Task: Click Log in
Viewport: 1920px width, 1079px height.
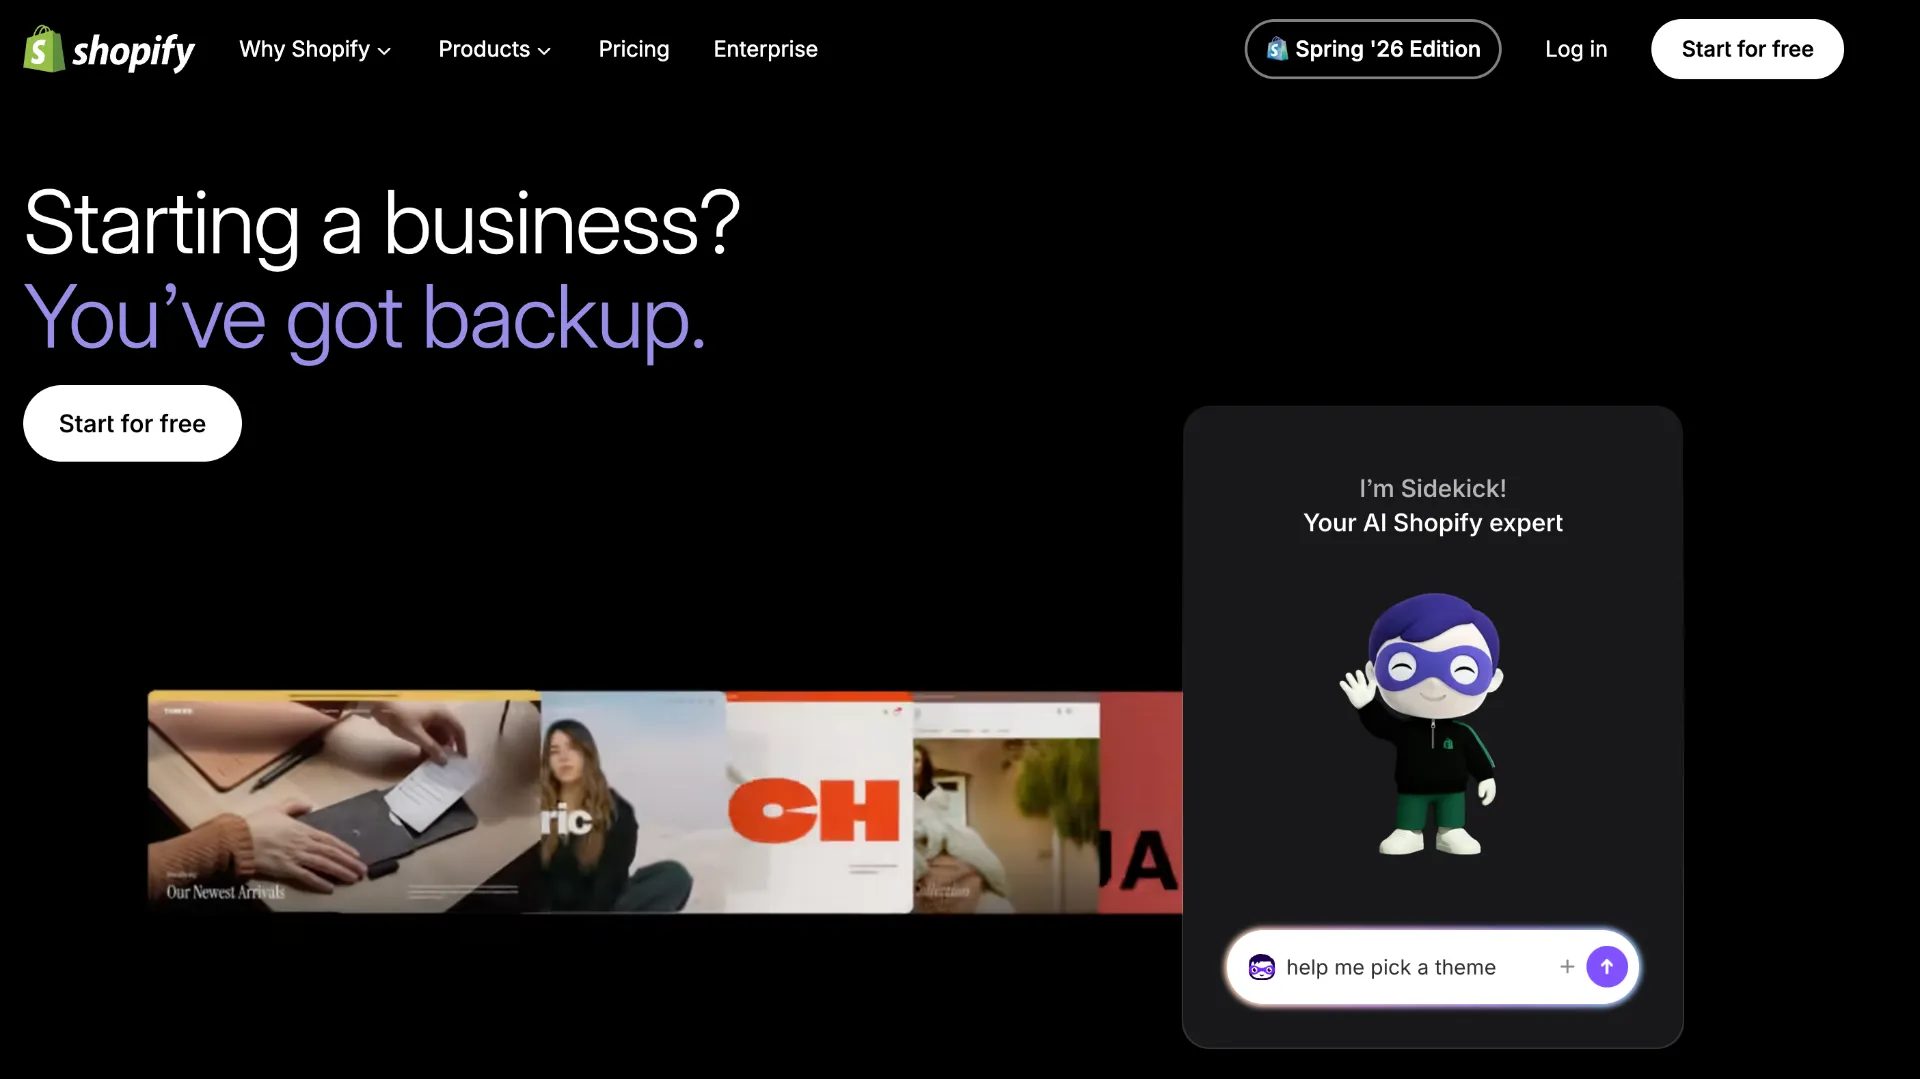Action: [x=1576, y=49]
